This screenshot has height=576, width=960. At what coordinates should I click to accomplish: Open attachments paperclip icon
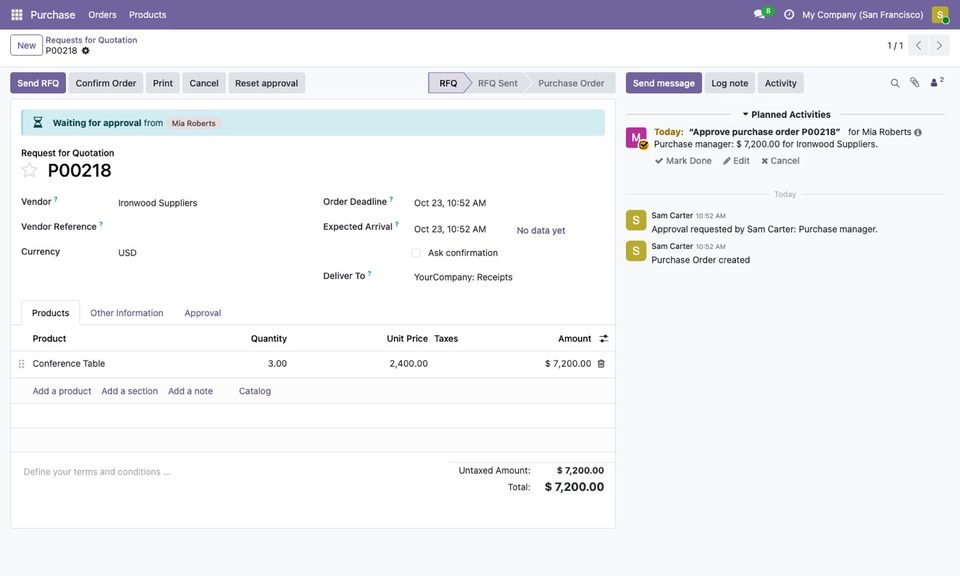pos(914,83)
